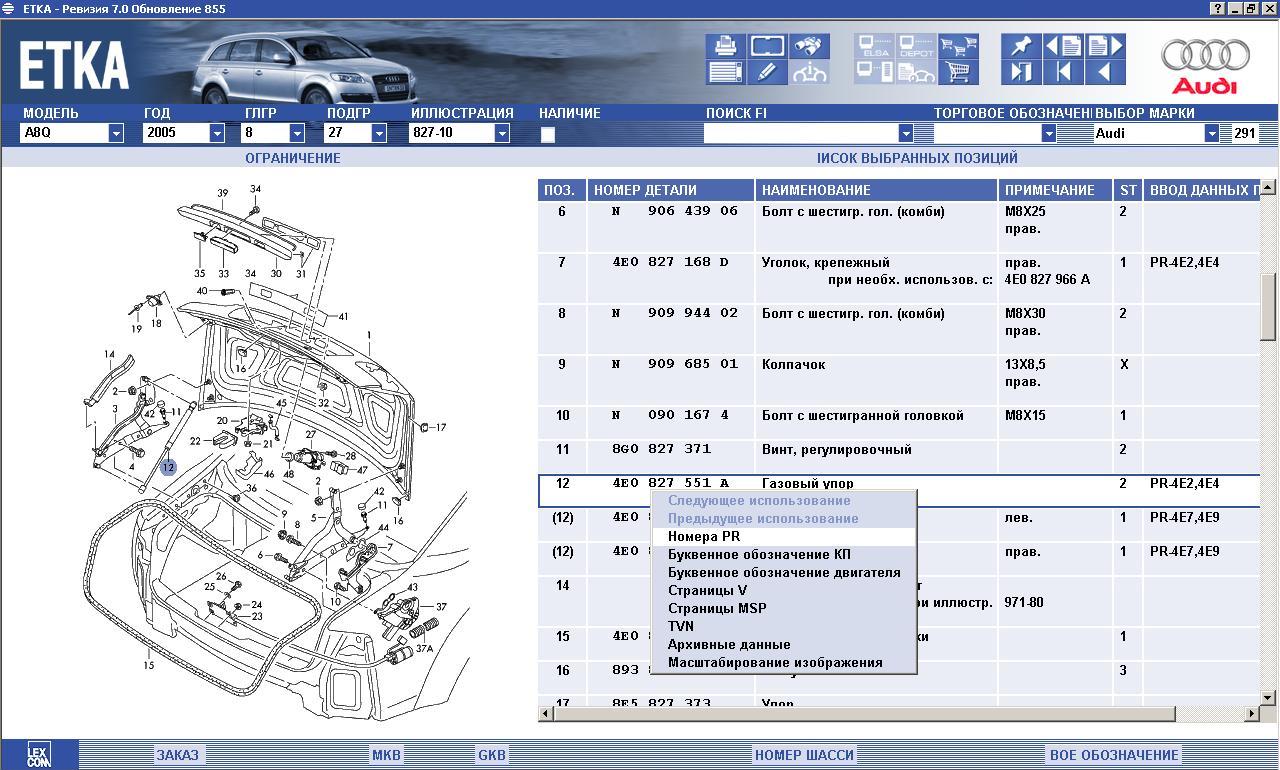
Task: Toggle the НАЛИЧИЕ checkbox
Action: 548,134
